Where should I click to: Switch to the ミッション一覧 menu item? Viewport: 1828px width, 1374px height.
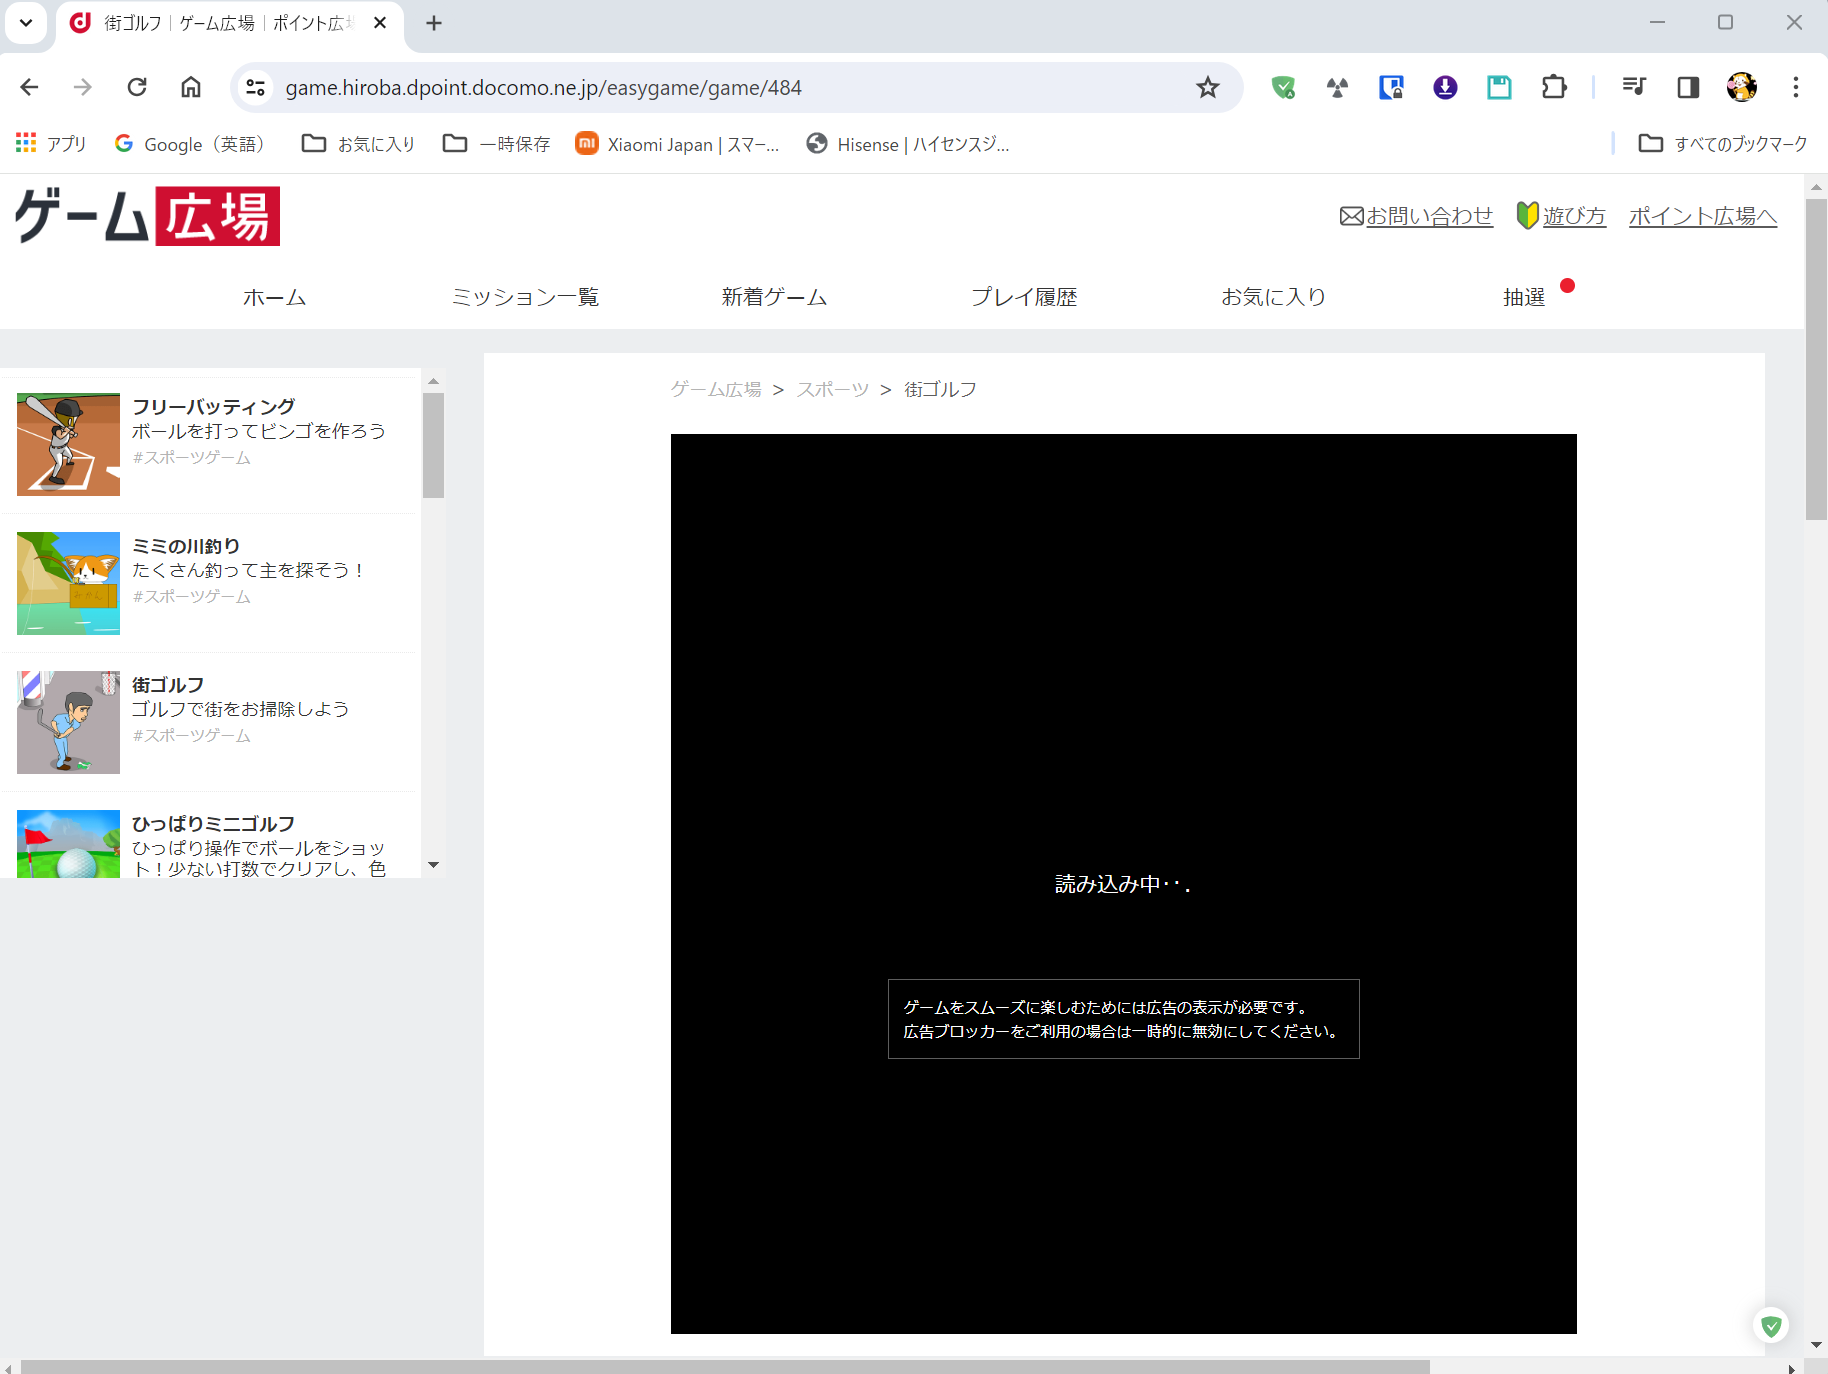[525, 297]
